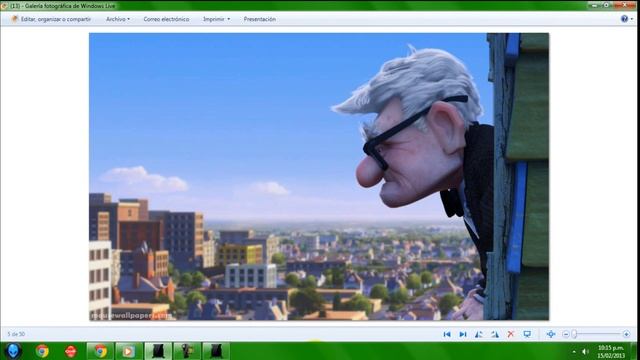
Task: Zoom out with the minus button
Action: 566,334
